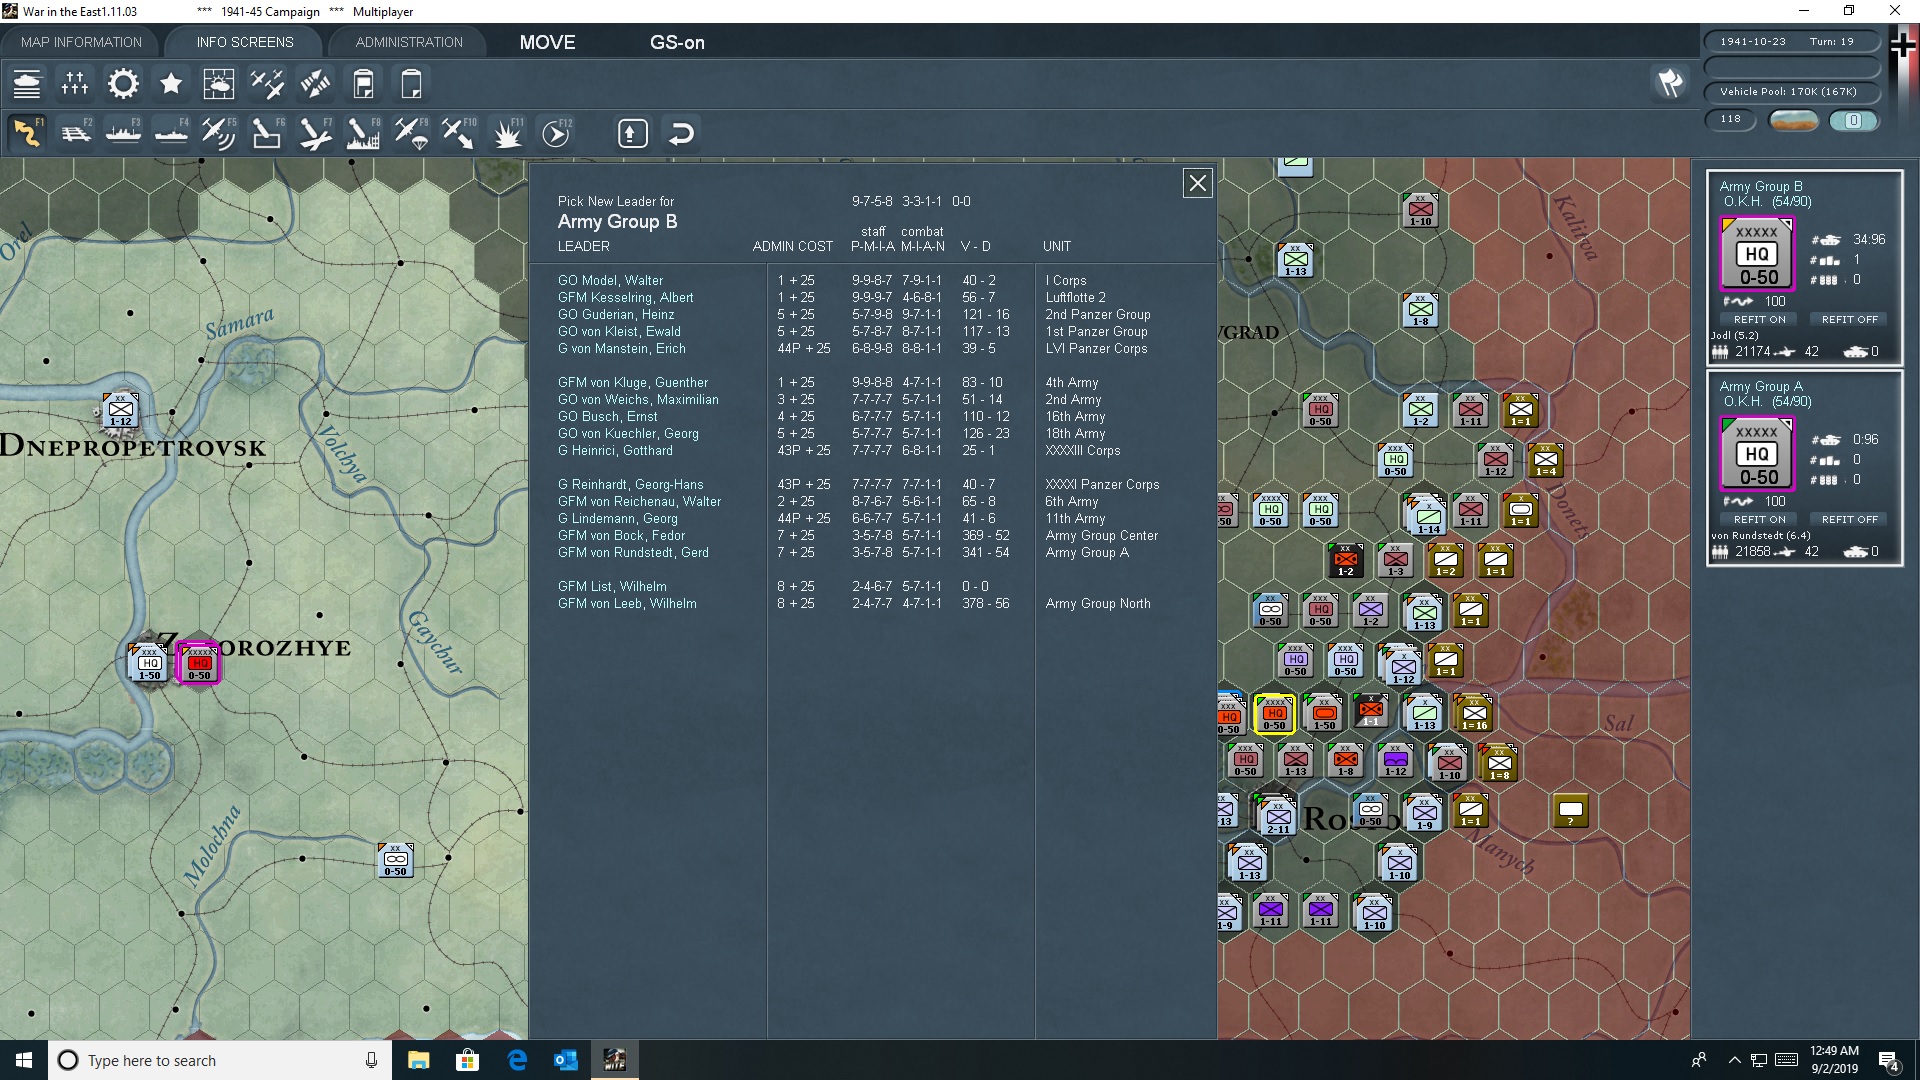Screen dimensions: 1920x1080
Task: Click the losses crosses icon
Action: (x=75, y=84)
